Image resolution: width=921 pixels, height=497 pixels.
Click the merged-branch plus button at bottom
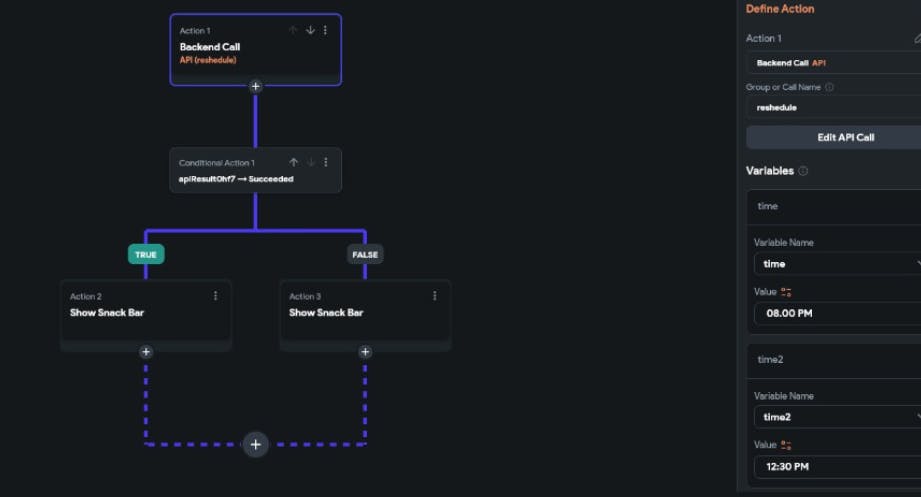coord(256,445)
